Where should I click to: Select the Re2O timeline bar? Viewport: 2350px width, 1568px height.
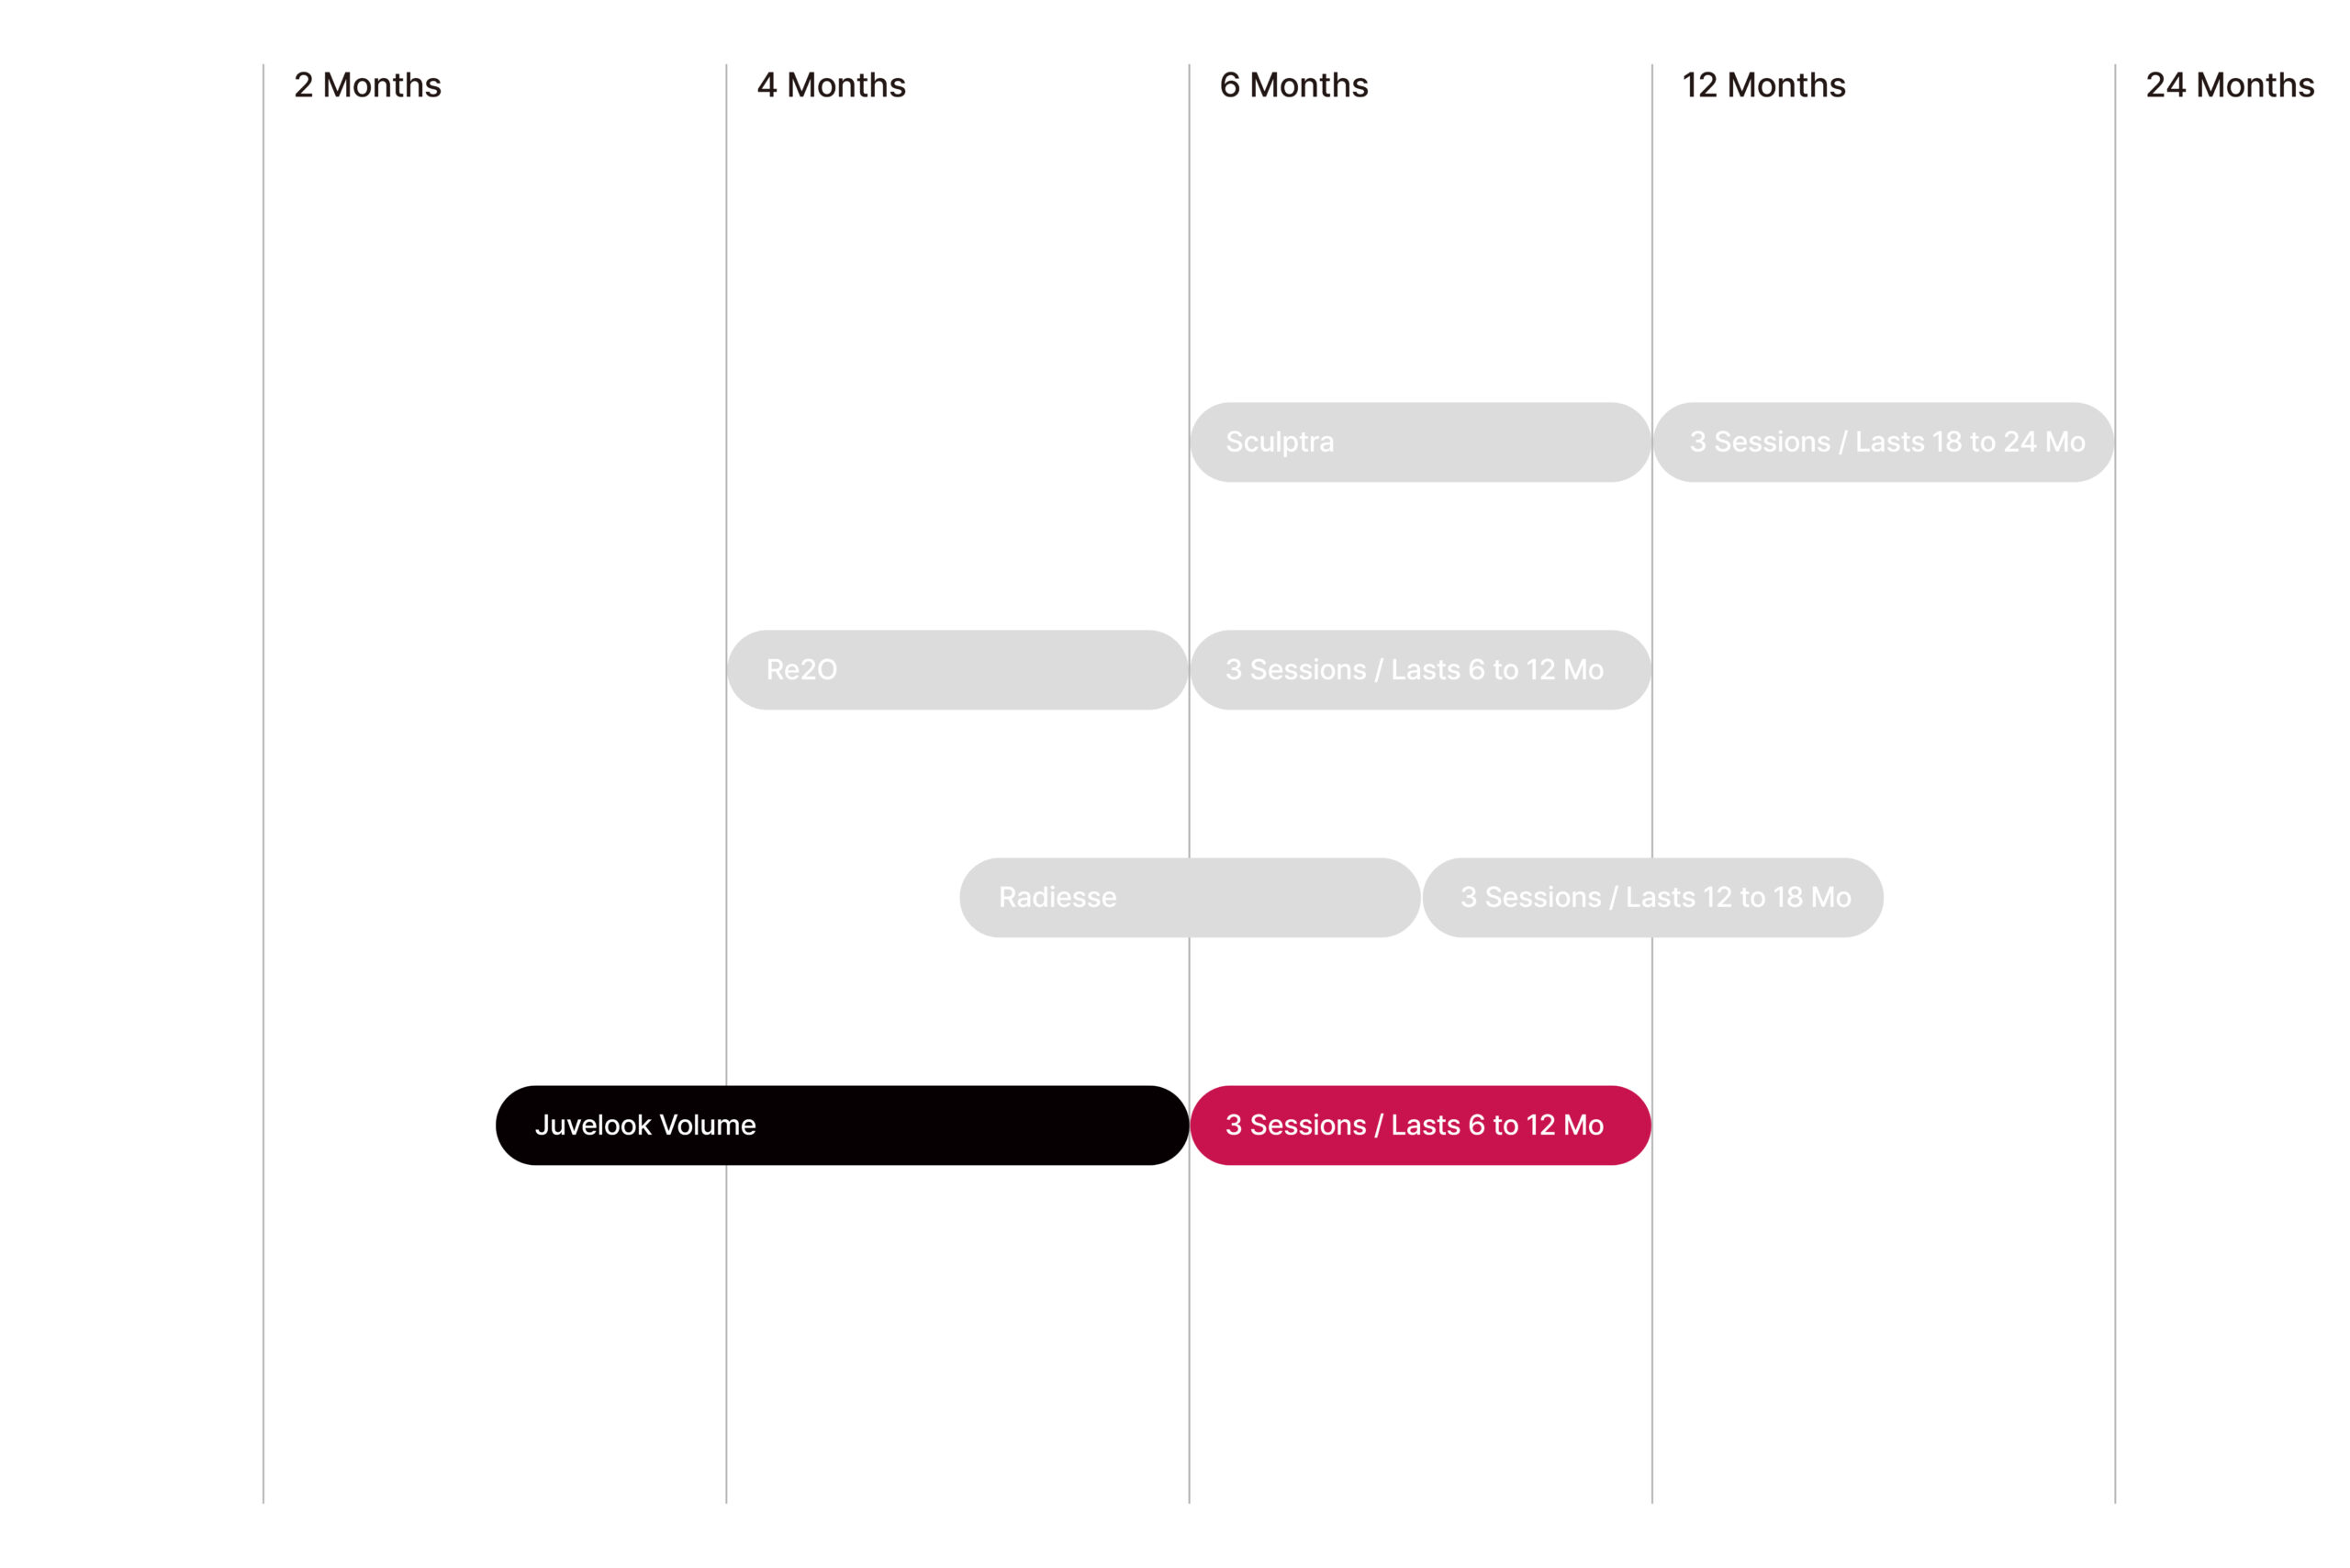coord(957,670)
